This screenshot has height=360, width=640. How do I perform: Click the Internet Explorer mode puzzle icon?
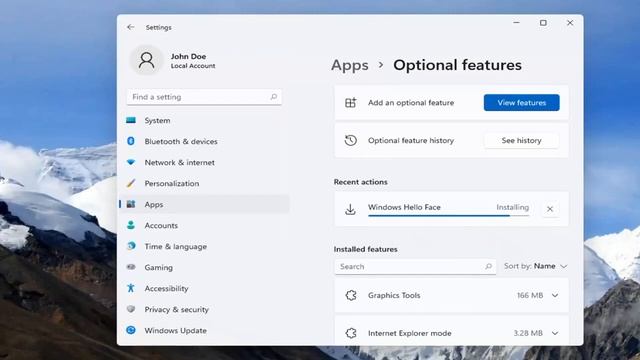[351, 333]
